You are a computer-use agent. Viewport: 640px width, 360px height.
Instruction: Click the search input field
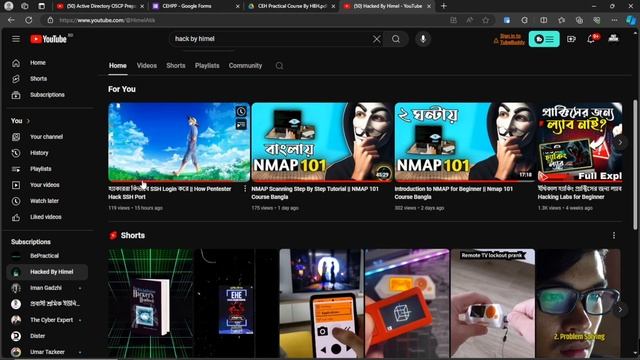(x=271, y=39)
